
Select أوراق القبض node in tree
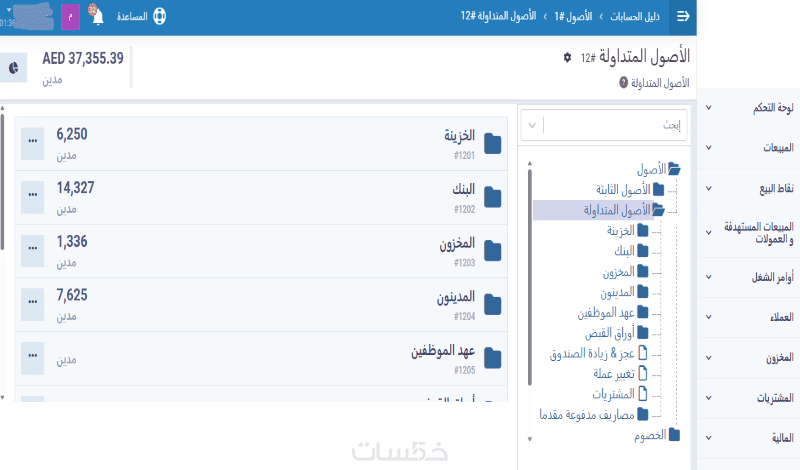coord(610,333)
